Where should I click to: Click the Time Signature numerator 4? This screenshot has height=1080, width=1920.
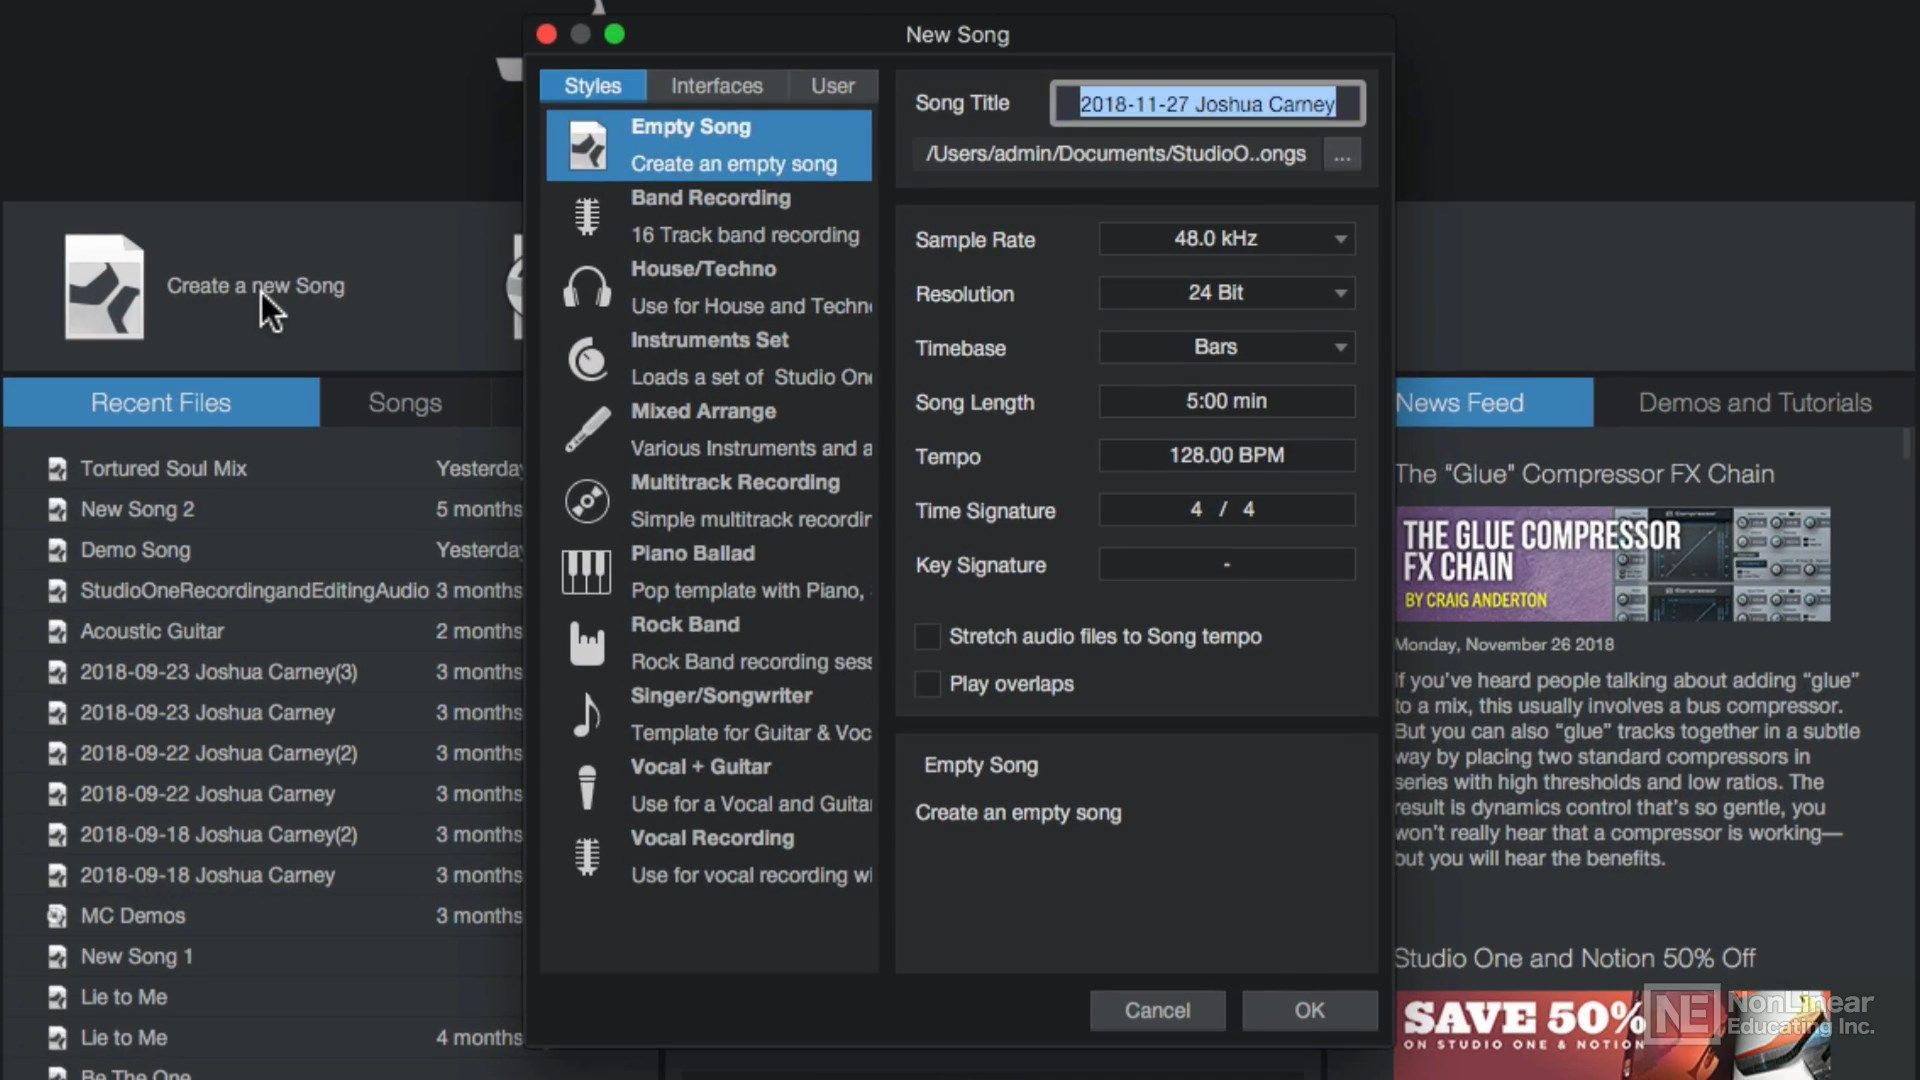click(1196, 509)
